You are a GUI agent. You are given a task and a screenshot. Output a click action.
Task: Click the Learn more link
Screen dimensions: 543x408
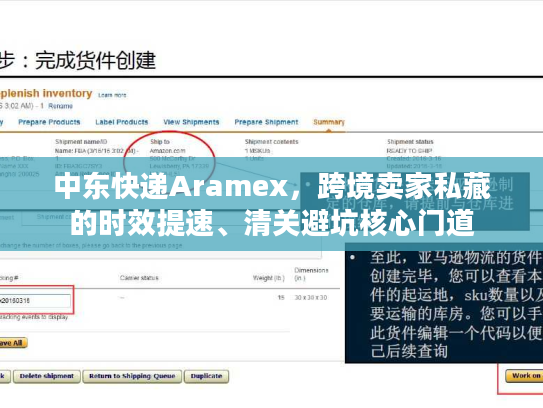pyautogui.click(x=112, y=95)
